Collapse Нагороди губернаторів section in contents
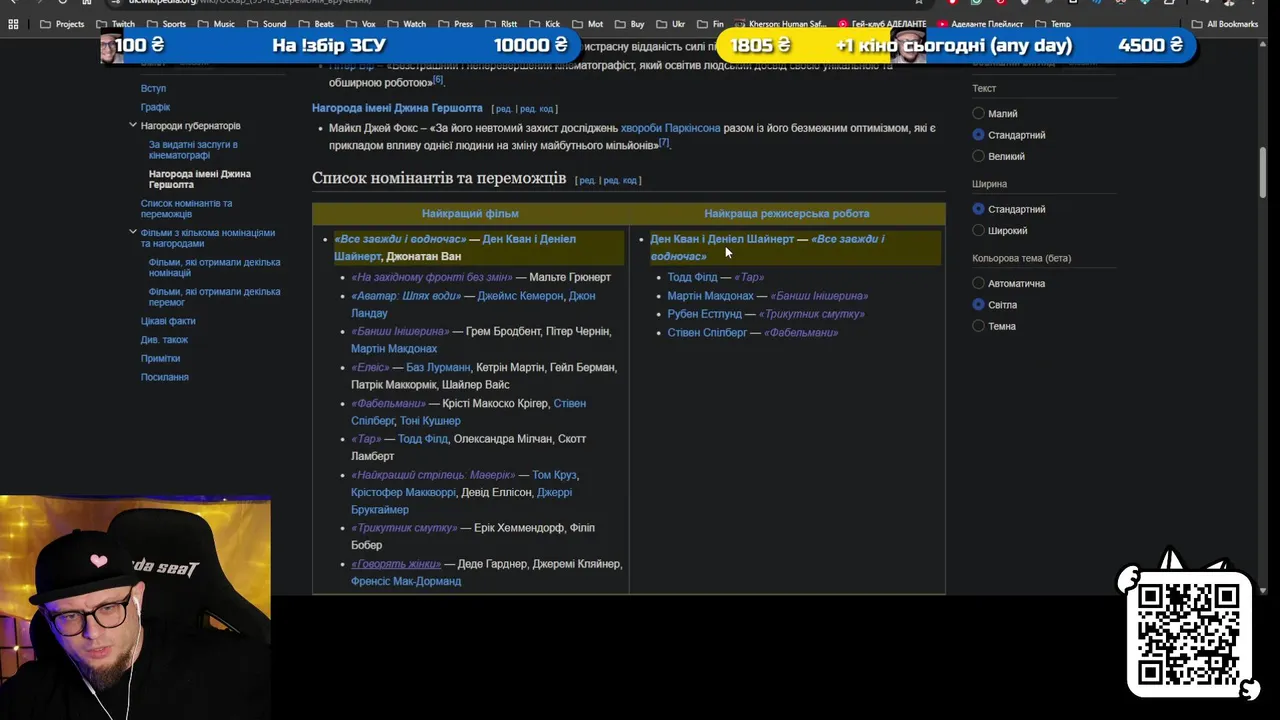This screenshot has width=1280, height=720. (132, 125)
